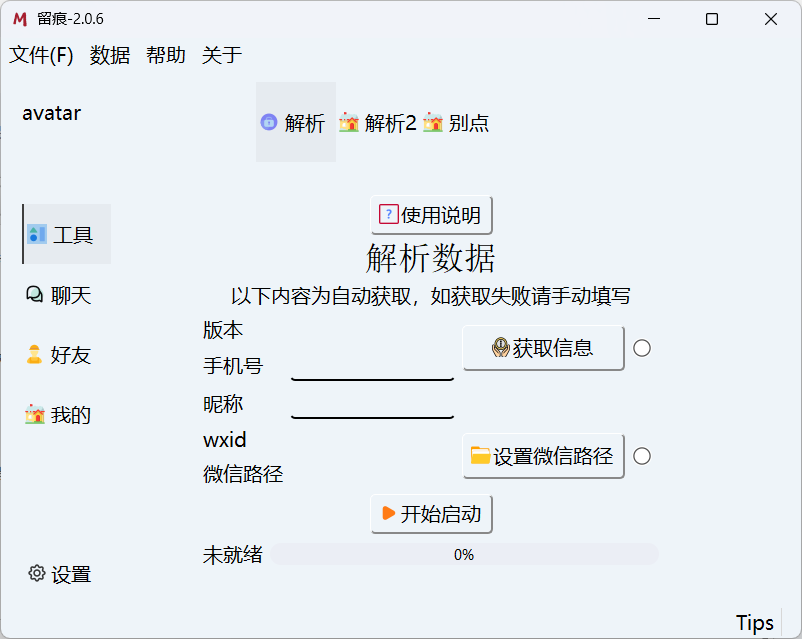Open the 别点 tab
The height and width of the screenshot is (639, 802).
pos(457,123)
